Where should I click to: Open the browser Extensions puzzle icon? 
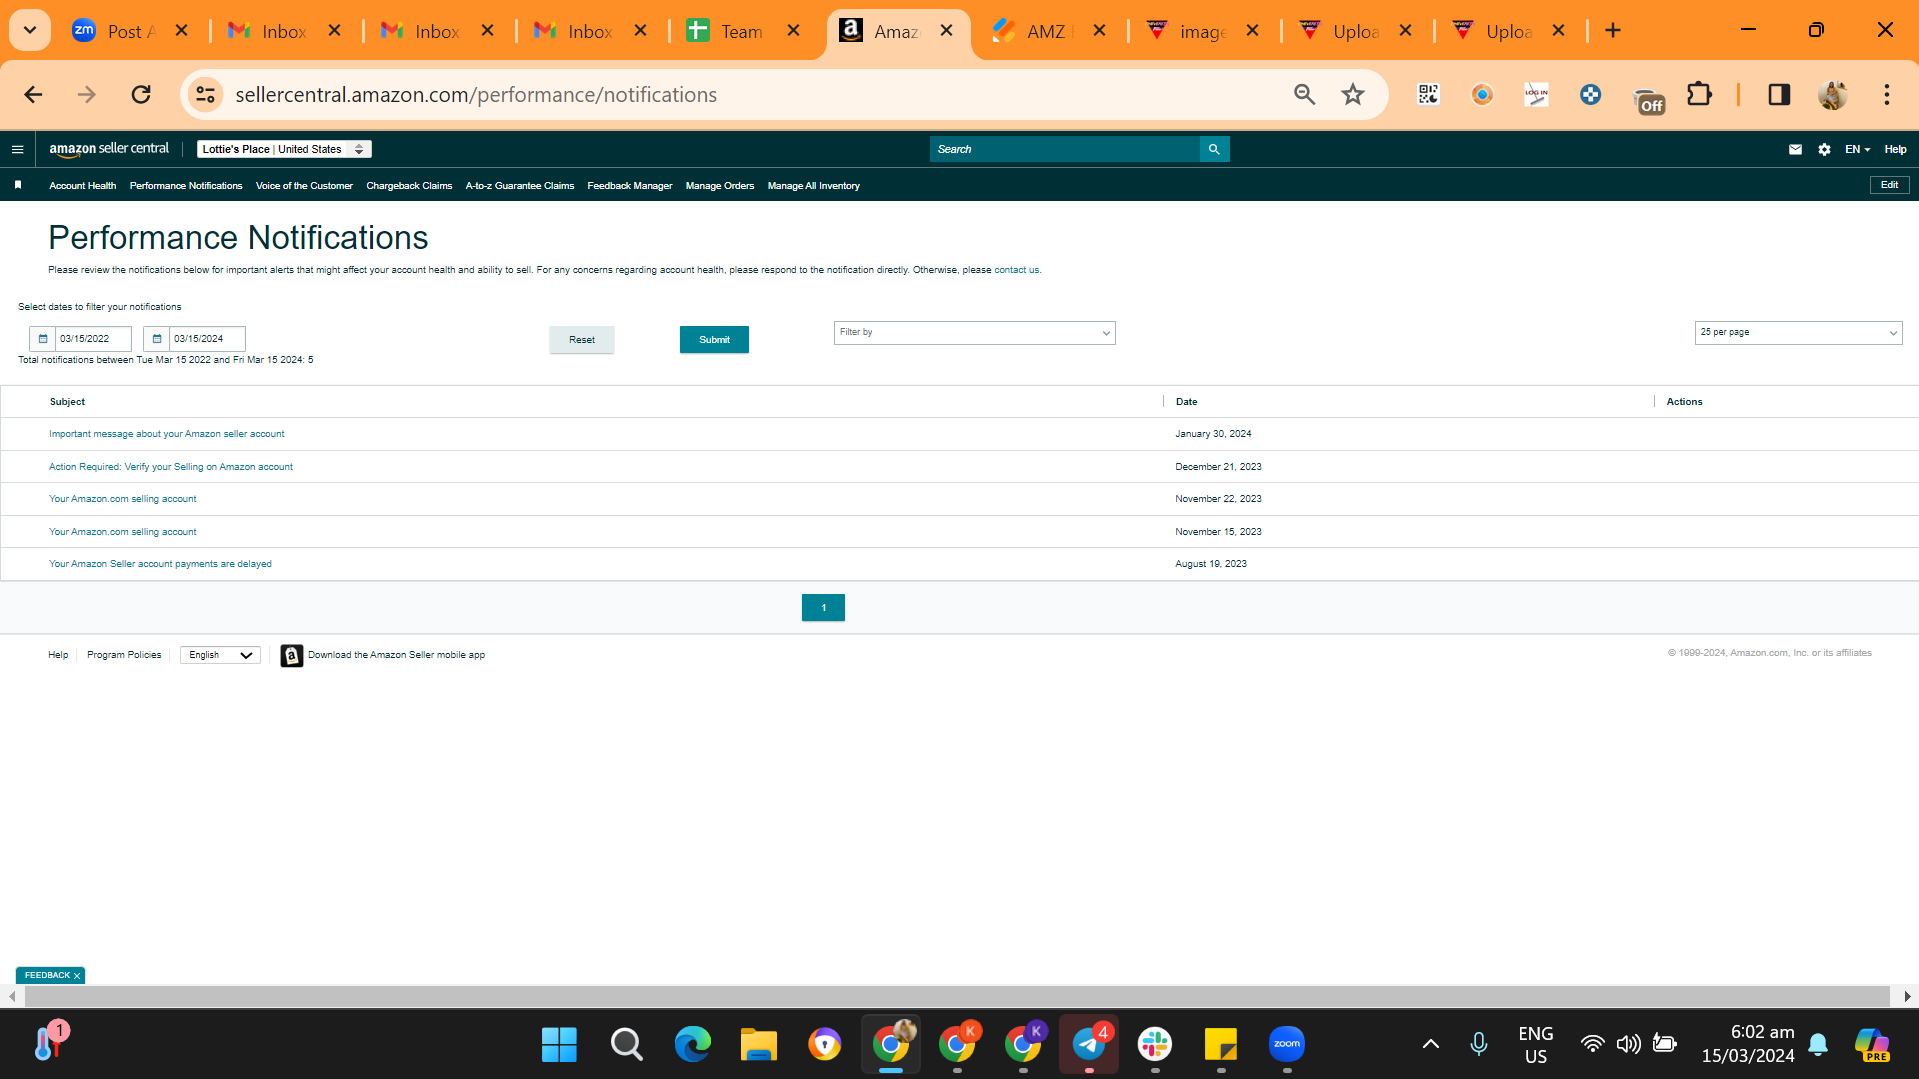coord(1699,95)
